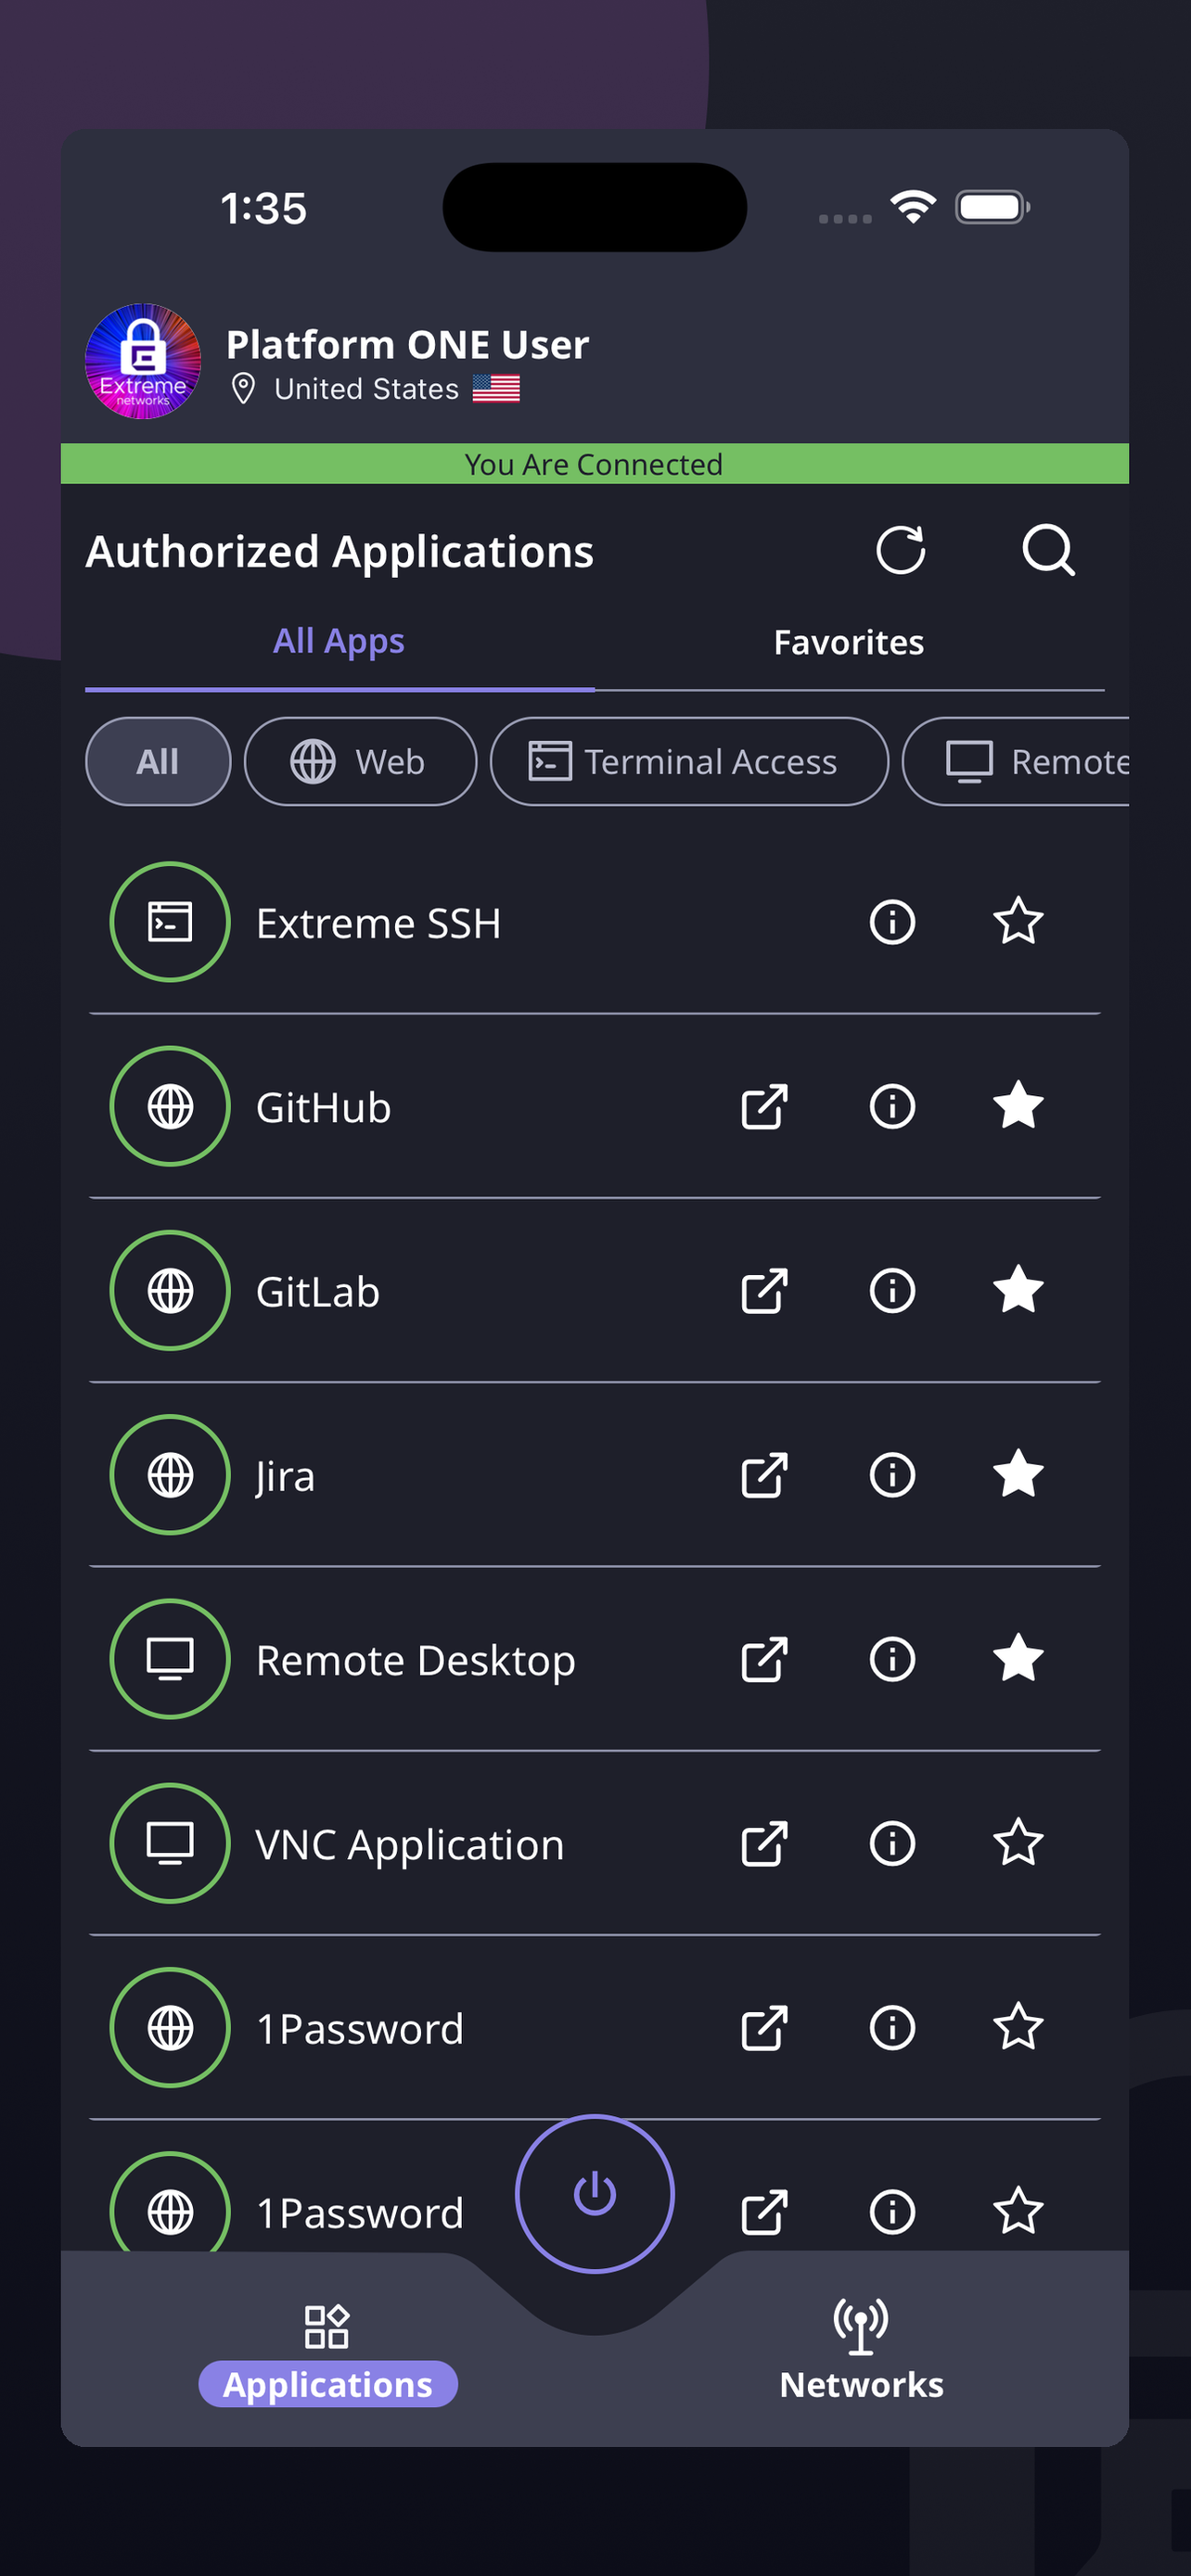The height and width of the screenshot is (2576, 1191).
Task: Select the GitHub row label
Action: [x=323, y=1107]
